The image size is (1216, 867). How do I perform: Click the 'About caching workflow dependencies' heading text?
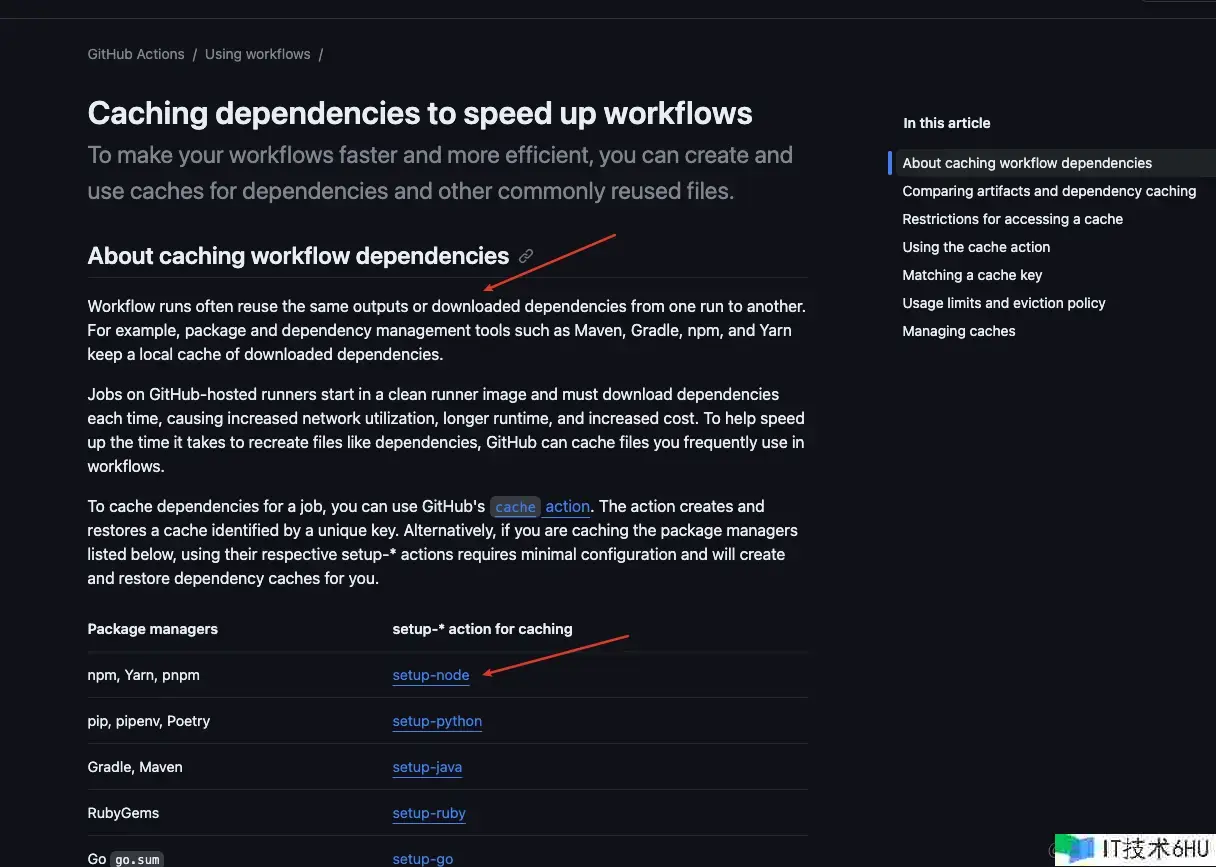point(298,256)
